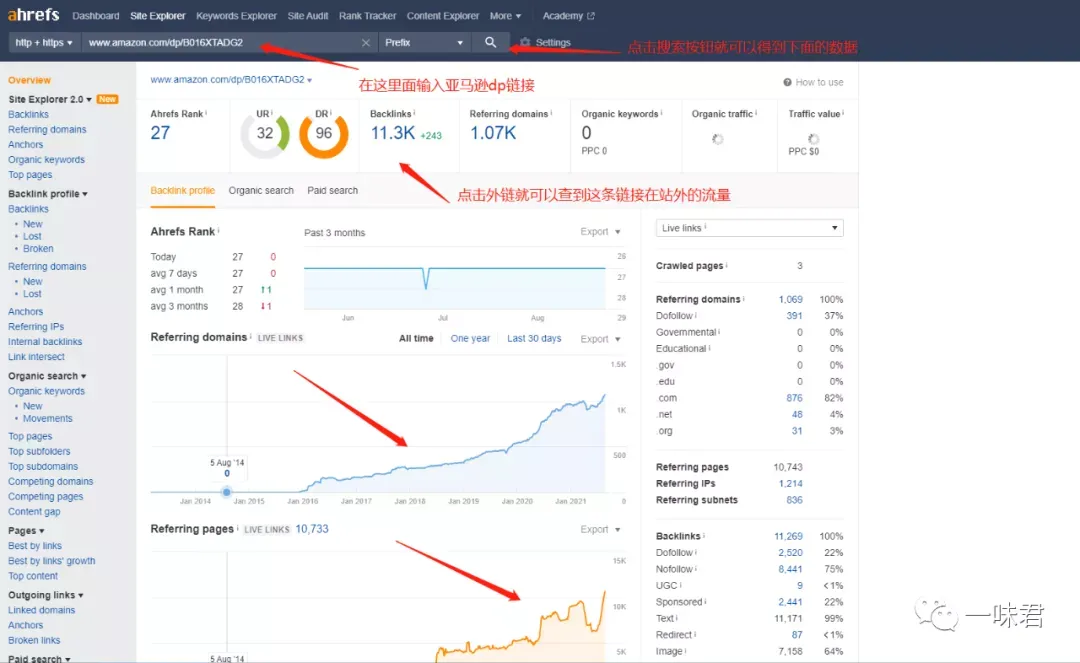The height and width of the screenshot is (663, 1080).
Task: Open Academy external link icon
Action: [590, 16]
